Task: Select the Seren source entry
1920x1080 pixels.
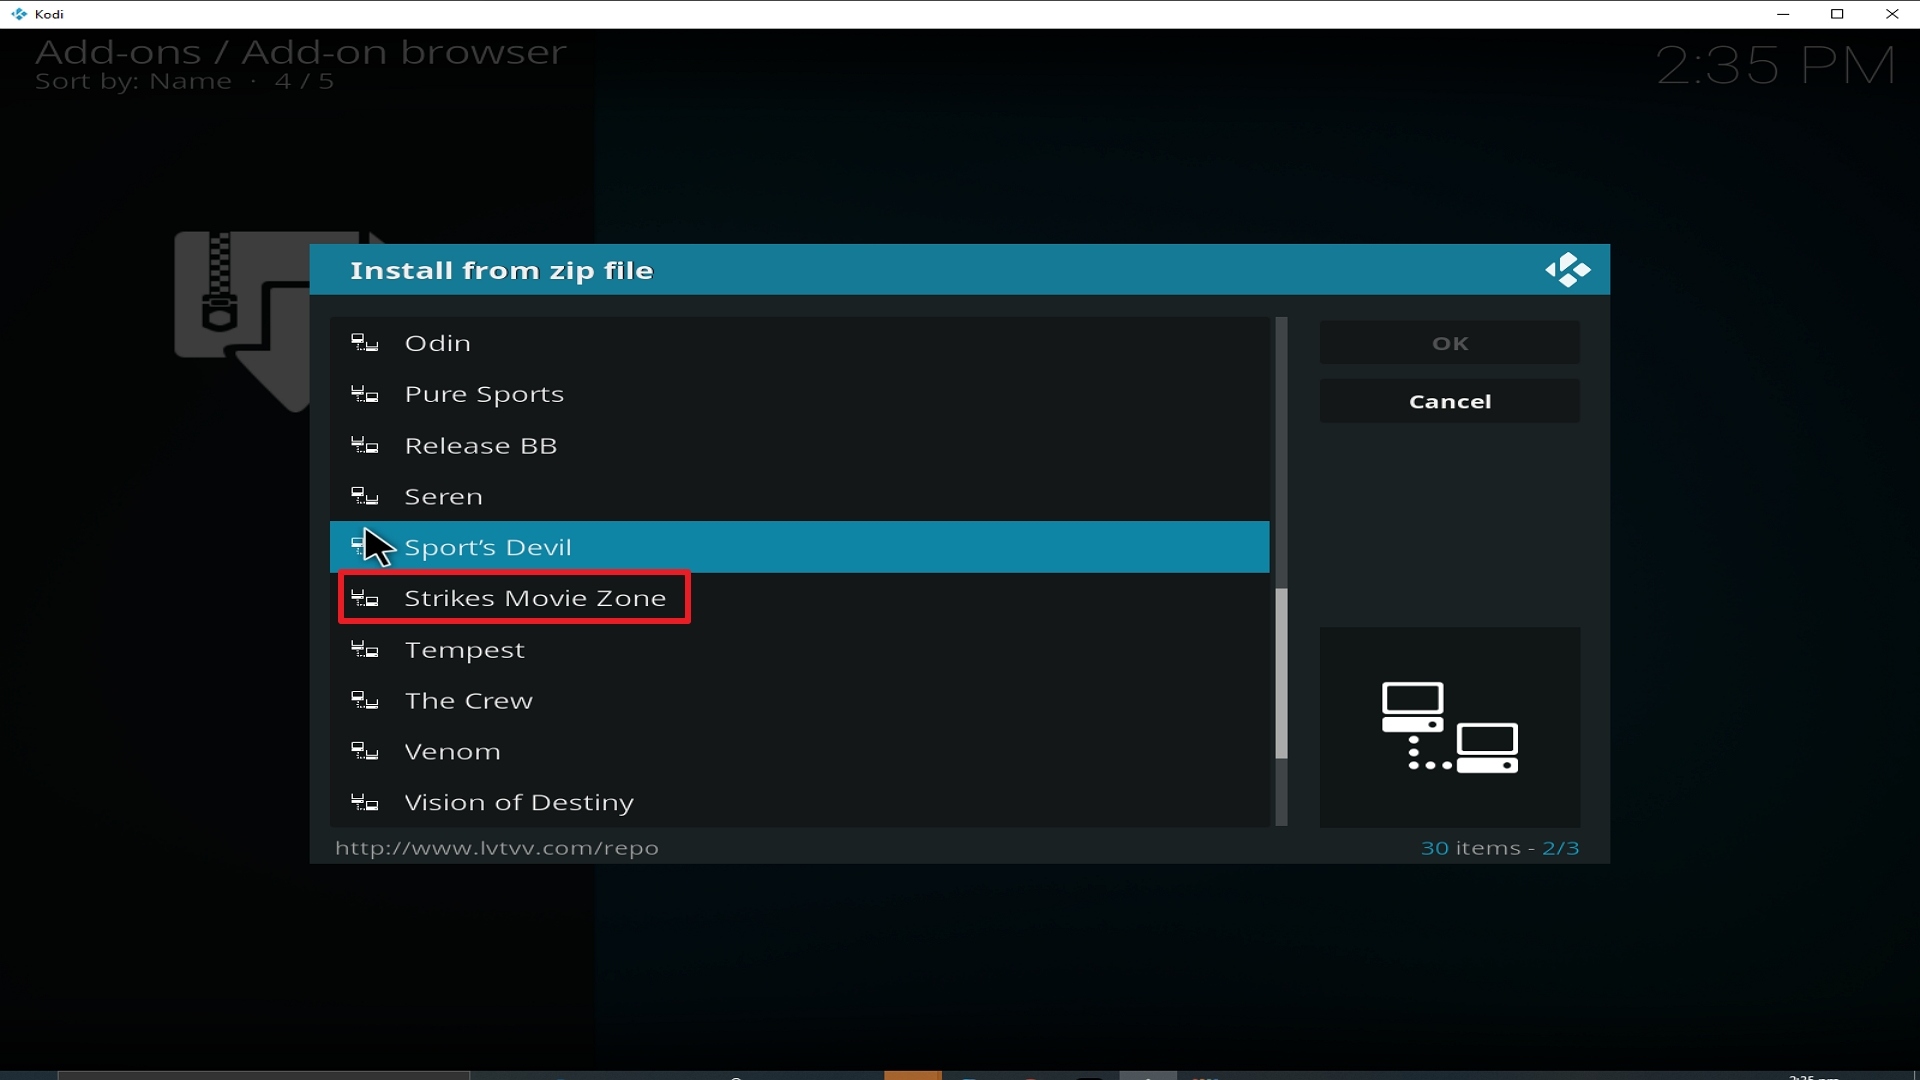Action: 799,496
